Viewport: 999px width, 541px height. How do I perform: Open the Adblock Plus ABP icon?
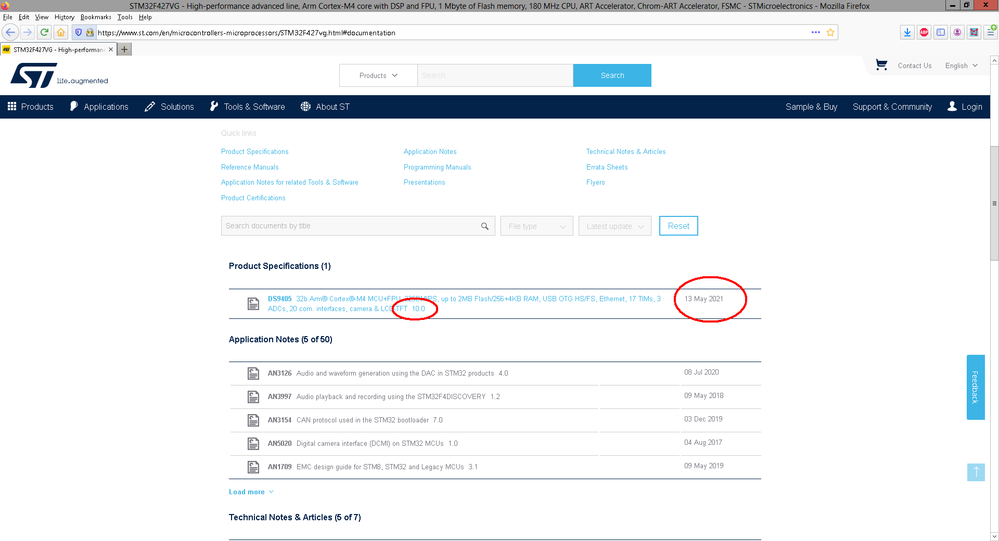tap(924, 32)
